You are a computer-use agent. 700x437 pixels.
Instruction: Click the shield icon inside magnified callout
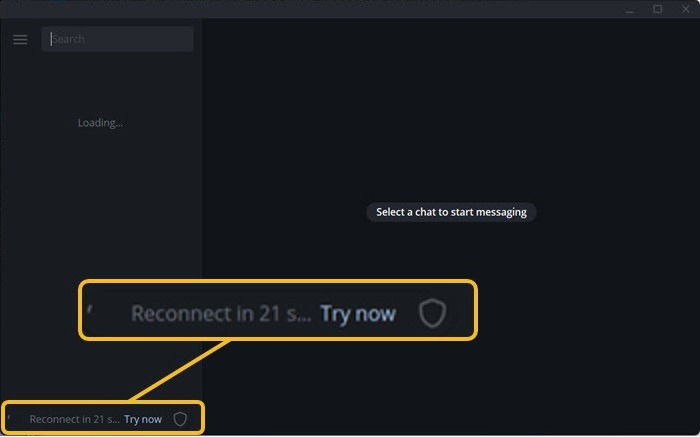[x=432, y=313]
